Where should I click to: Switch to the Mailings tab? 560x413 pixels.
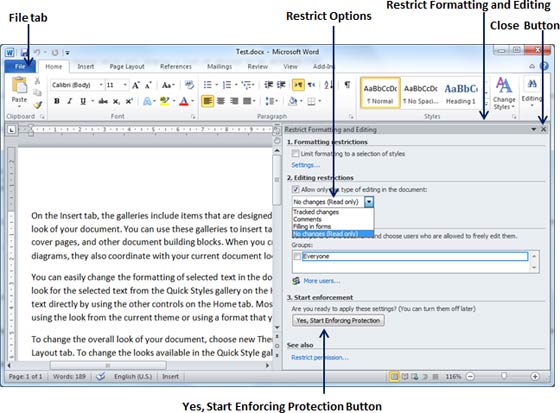point(219,66)
